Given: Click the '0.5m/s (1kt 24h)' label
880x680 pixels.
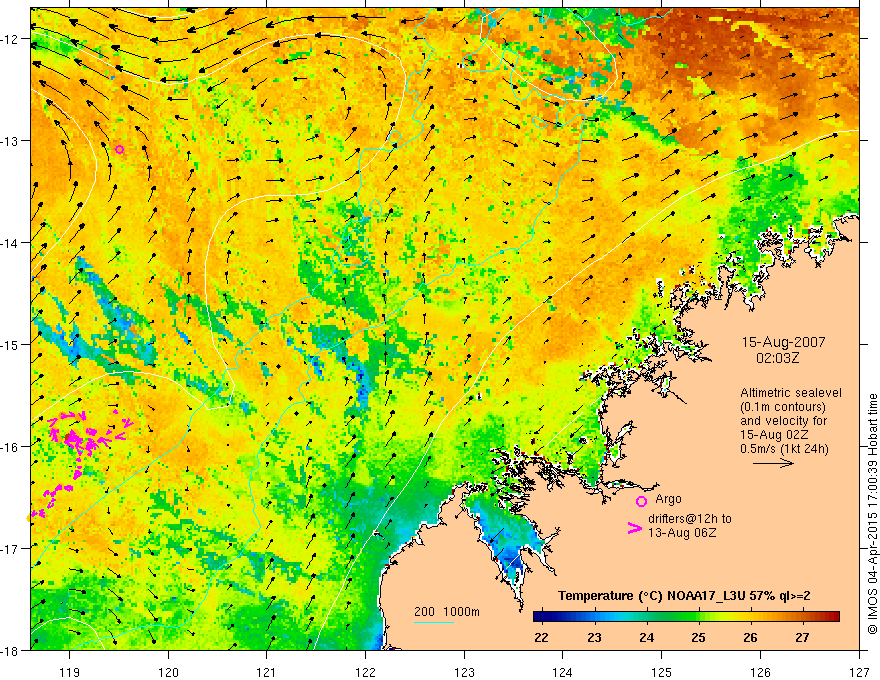Looking at the screenshot, I should pos(784,448).
